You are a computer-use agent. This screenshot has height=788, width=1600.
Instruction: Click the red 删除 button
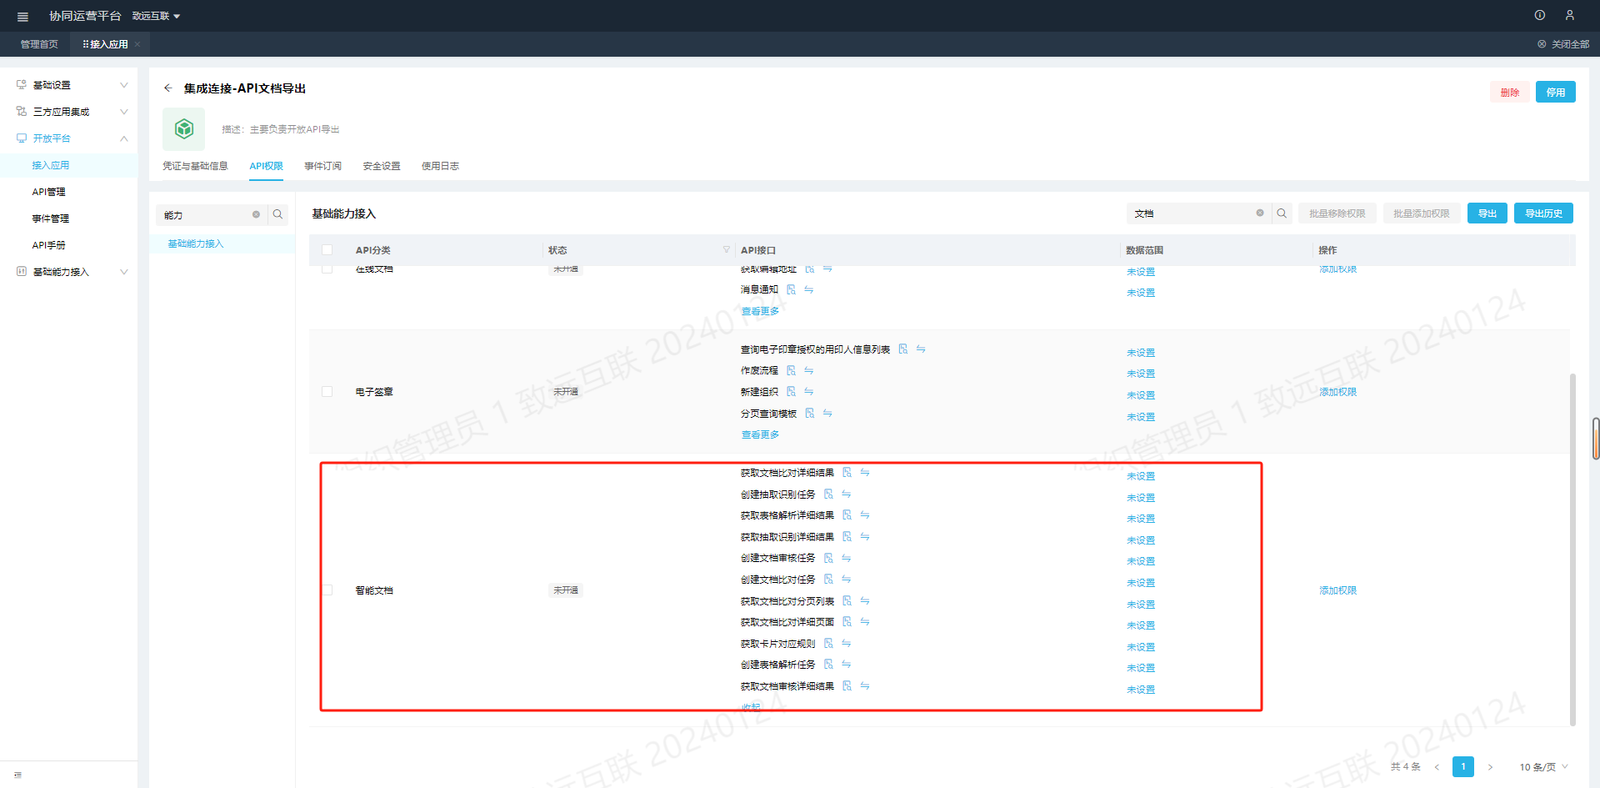(x=1510, y=92)
